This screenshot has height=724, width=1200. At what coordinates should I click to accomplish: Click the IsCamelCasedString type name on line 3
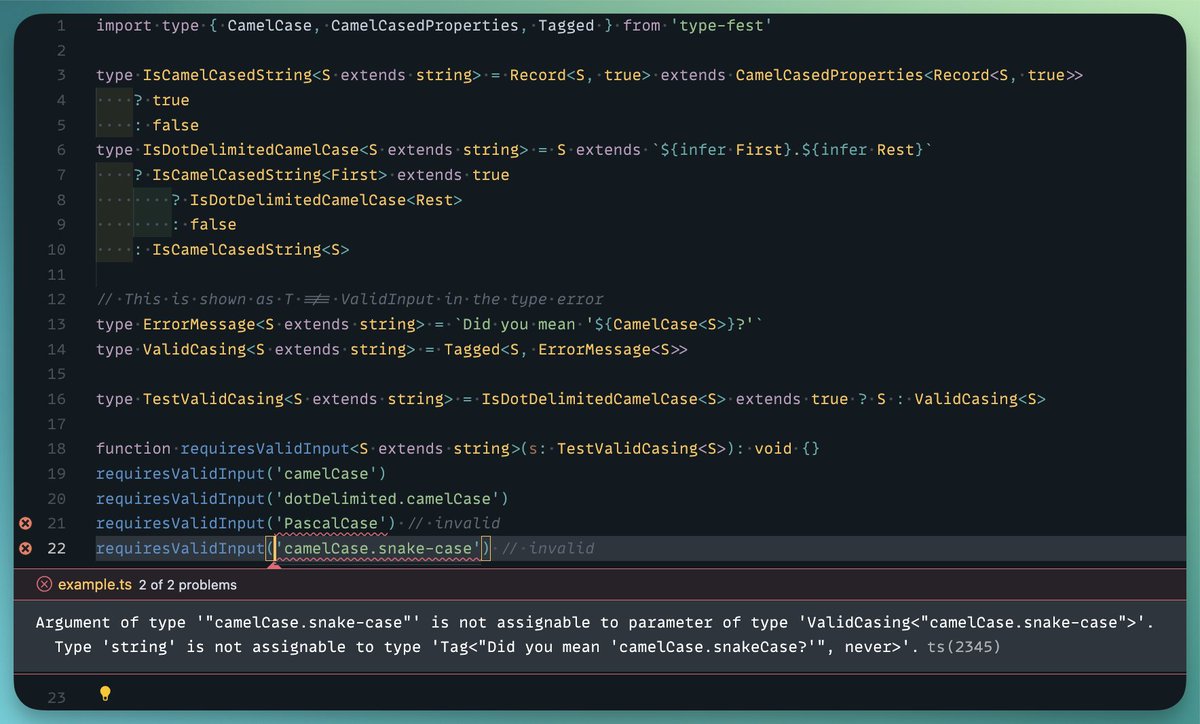[225, 74]
